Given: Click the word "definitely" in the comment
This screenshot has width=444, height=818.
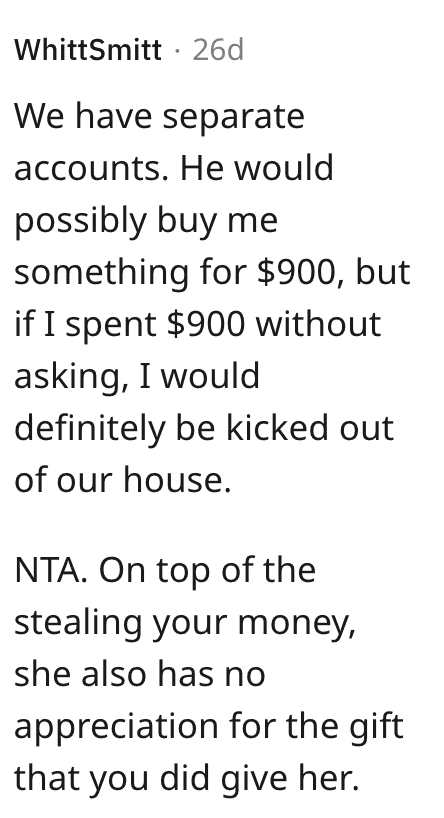Looking at the screenshot, I should [89, 428].
